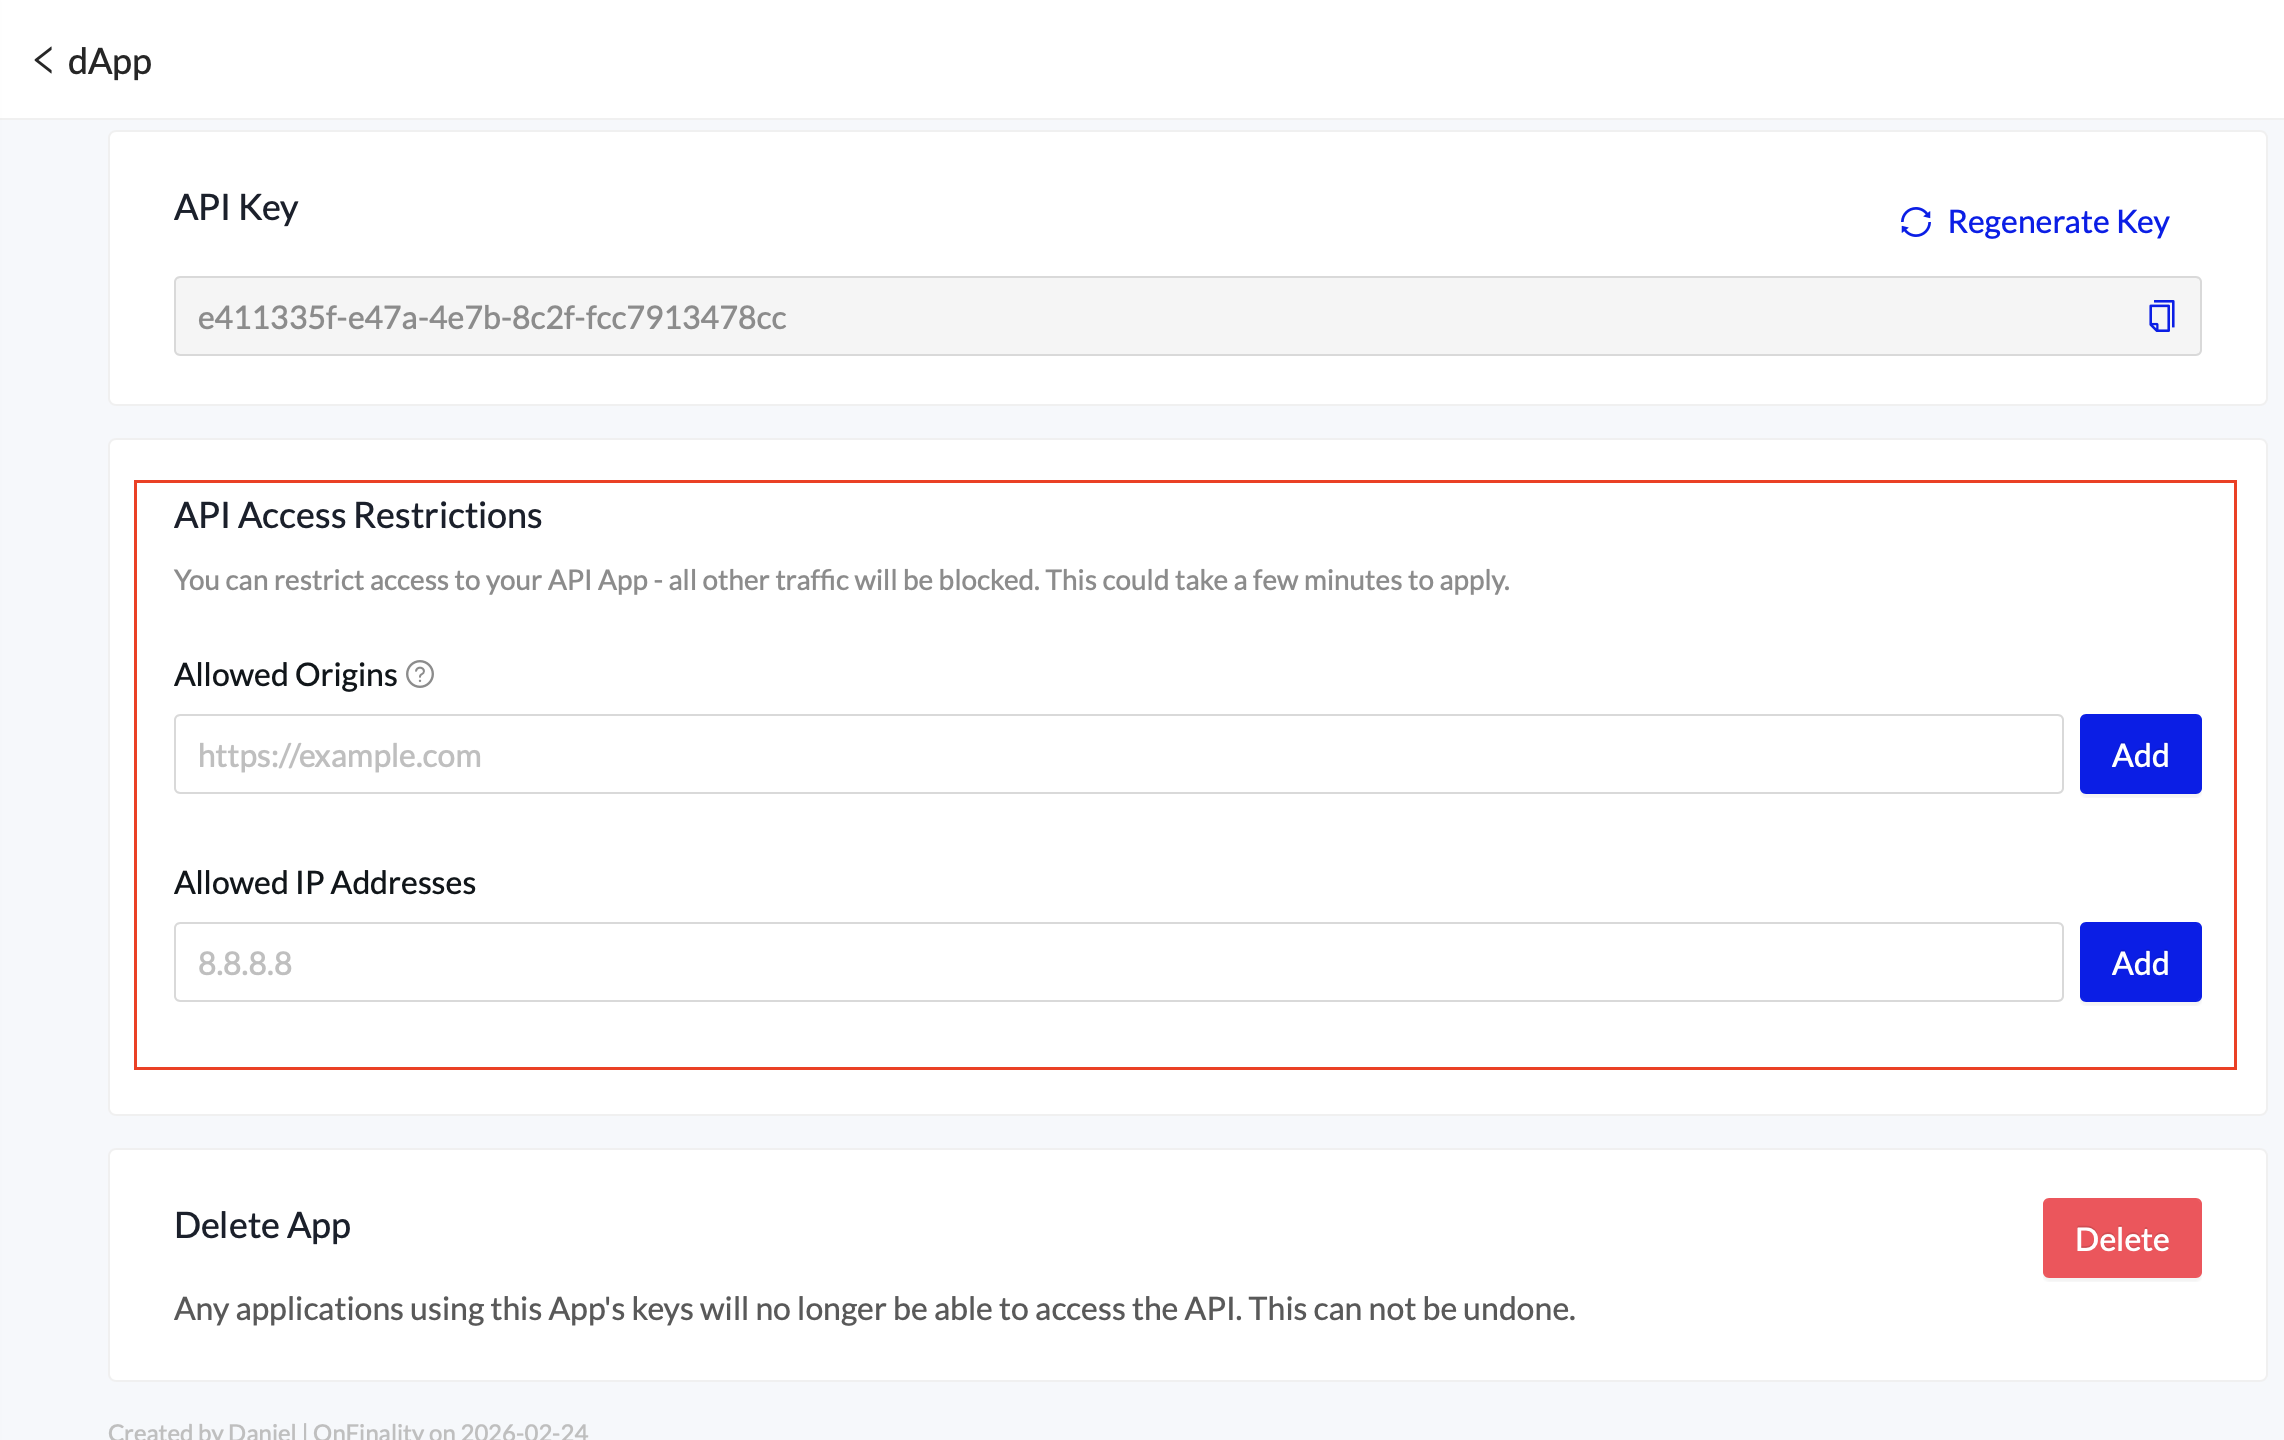Screen dimensions: 2284x1440
Task: Click the Delete App section title
Action: (x=263, y=1224)
